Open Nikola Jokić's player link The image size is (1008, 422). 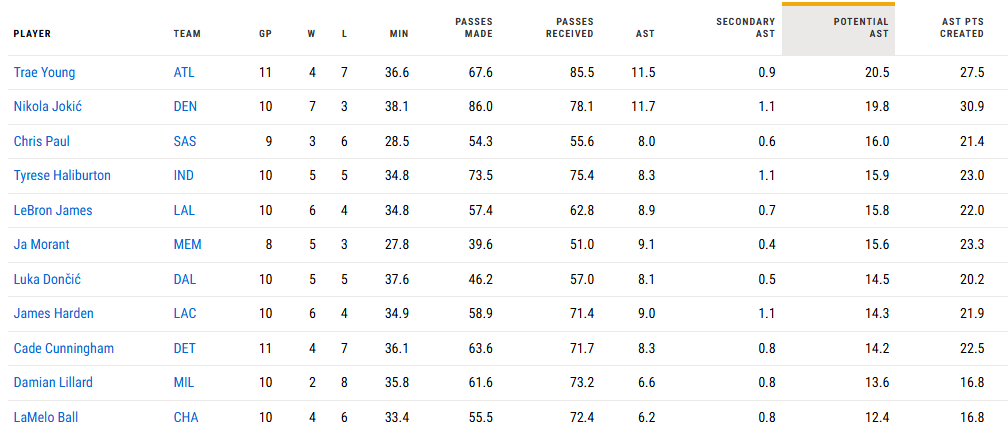[x=48, y=107]
